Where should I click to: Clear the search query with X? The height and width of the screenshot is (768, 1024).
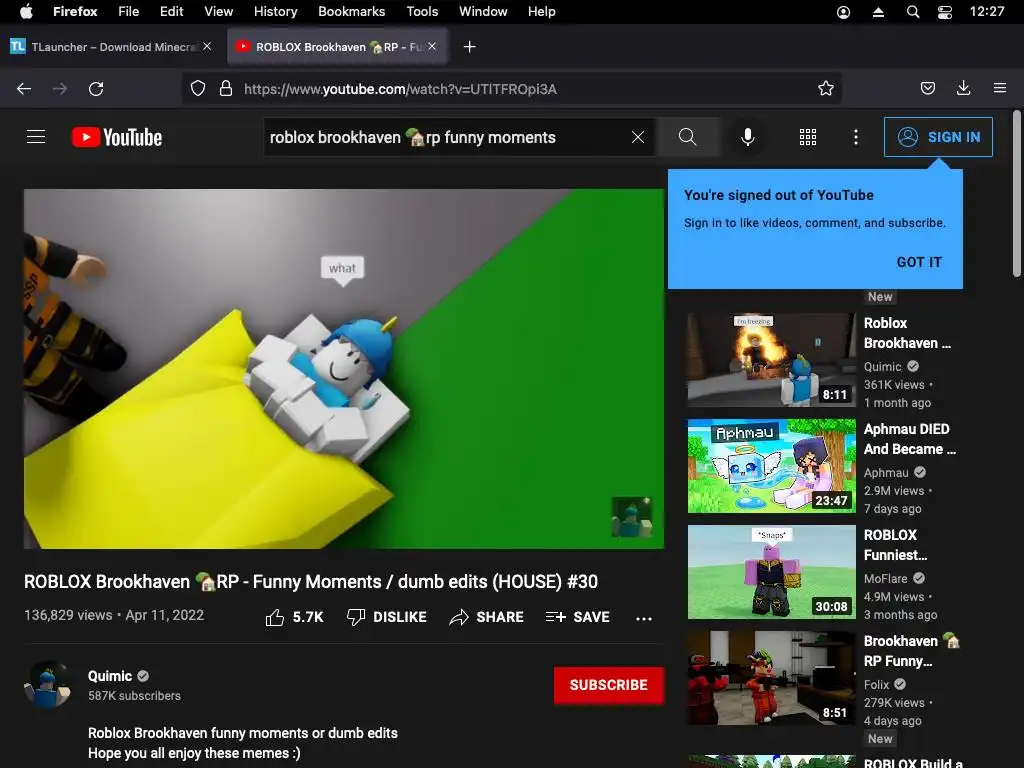(638, 137)
